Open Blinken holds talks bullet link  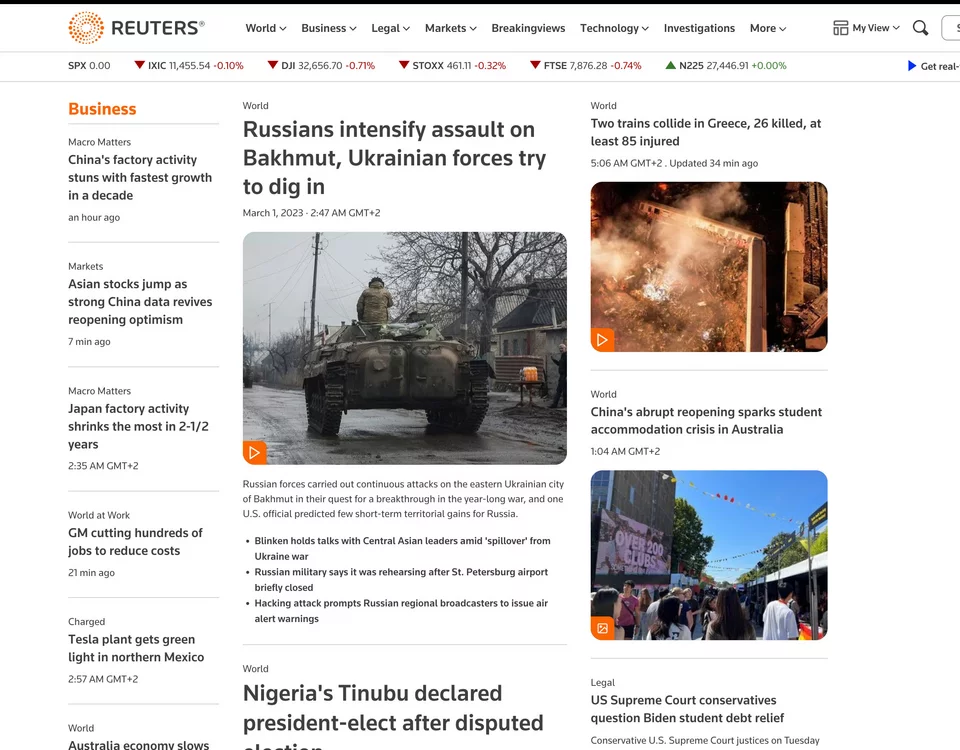click(402, 549)
